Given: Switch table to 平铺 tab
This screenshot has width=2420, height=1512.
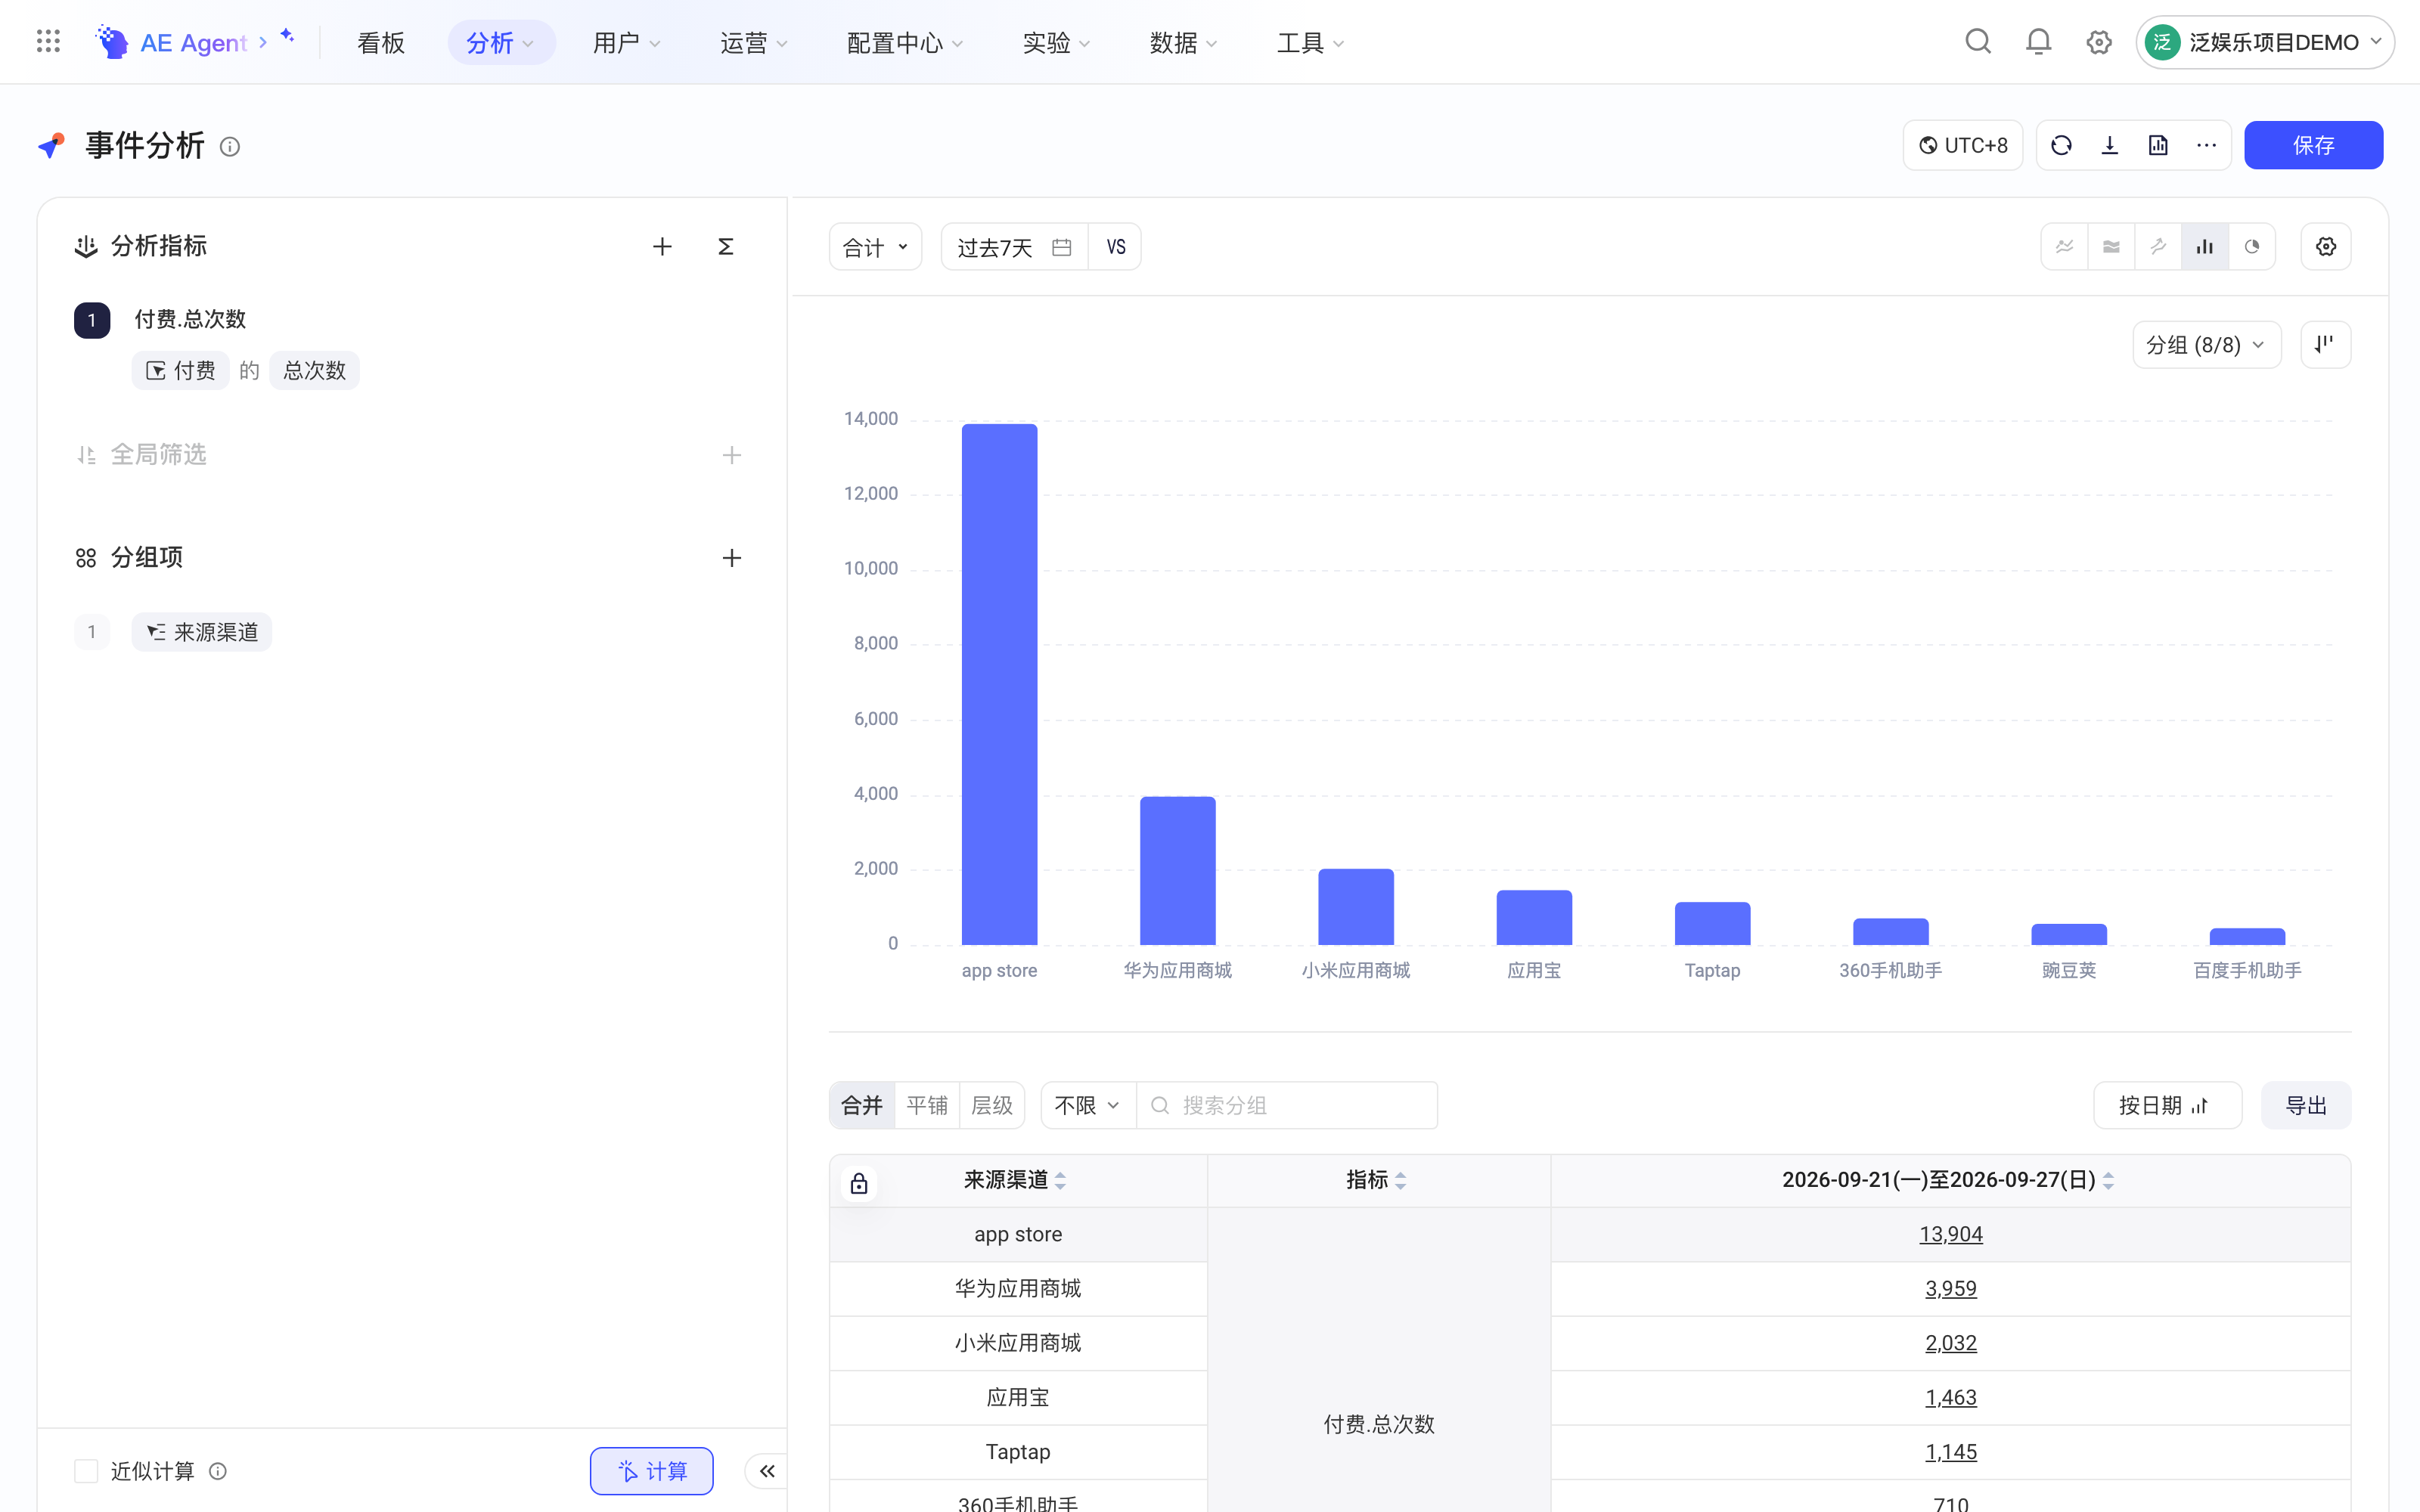Looking at the screenshot, I should point(927,1105).
